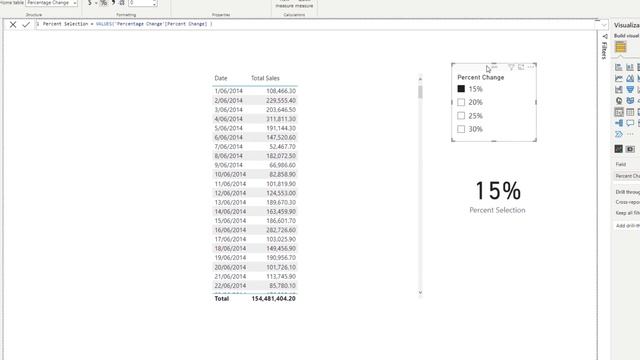Click the decimal places icon in Formatting
The height and width of the screenshot is (360, 640).
[x=122, y=3]
